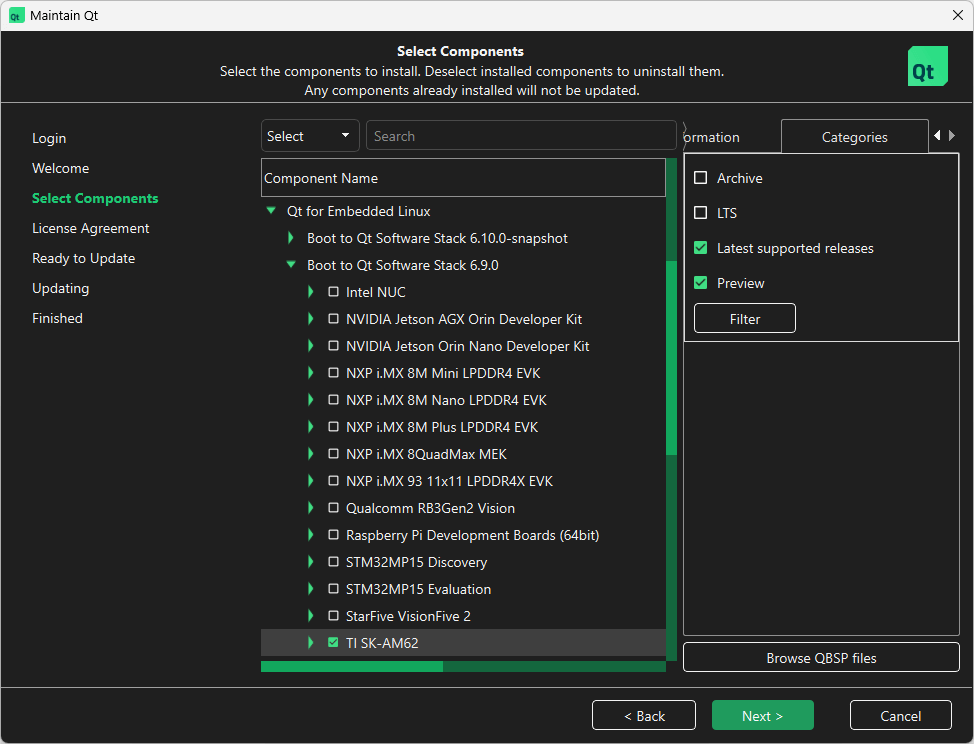This screenshot has width=974, height=744.
Task: Click the Maintain Qt title bar icon
Action: [x=16, y=16]
